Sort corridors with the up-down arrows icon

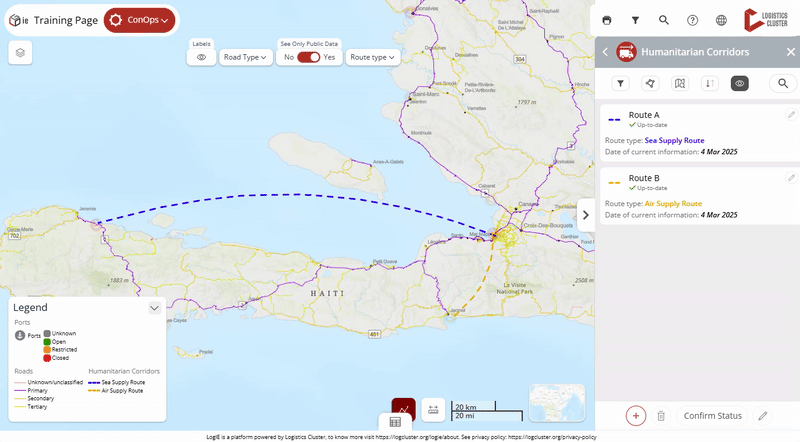(710, 84)
